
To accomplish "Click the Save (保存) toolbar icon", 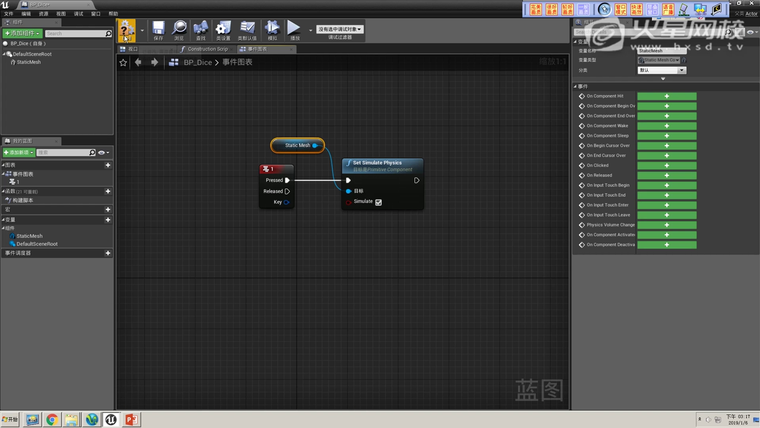I will pyautogui.click(x=158, y=30).
